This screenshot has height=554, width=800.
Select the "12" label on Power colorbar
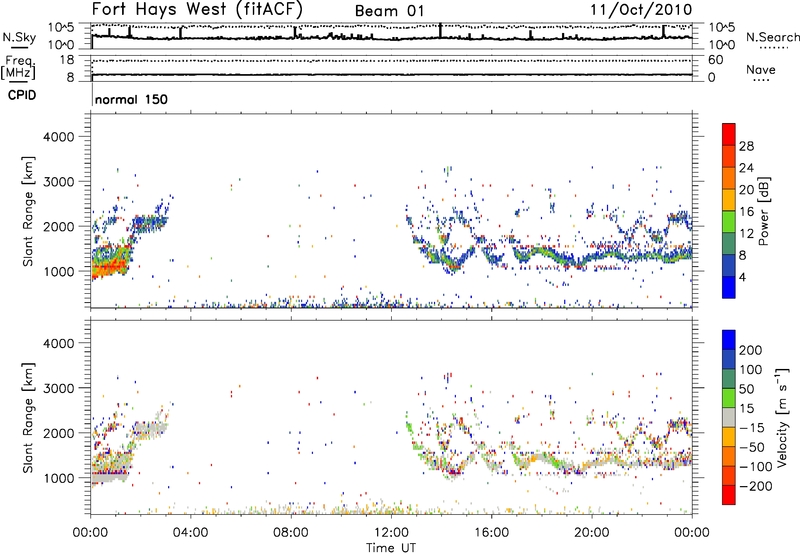[x=746, y=234]
